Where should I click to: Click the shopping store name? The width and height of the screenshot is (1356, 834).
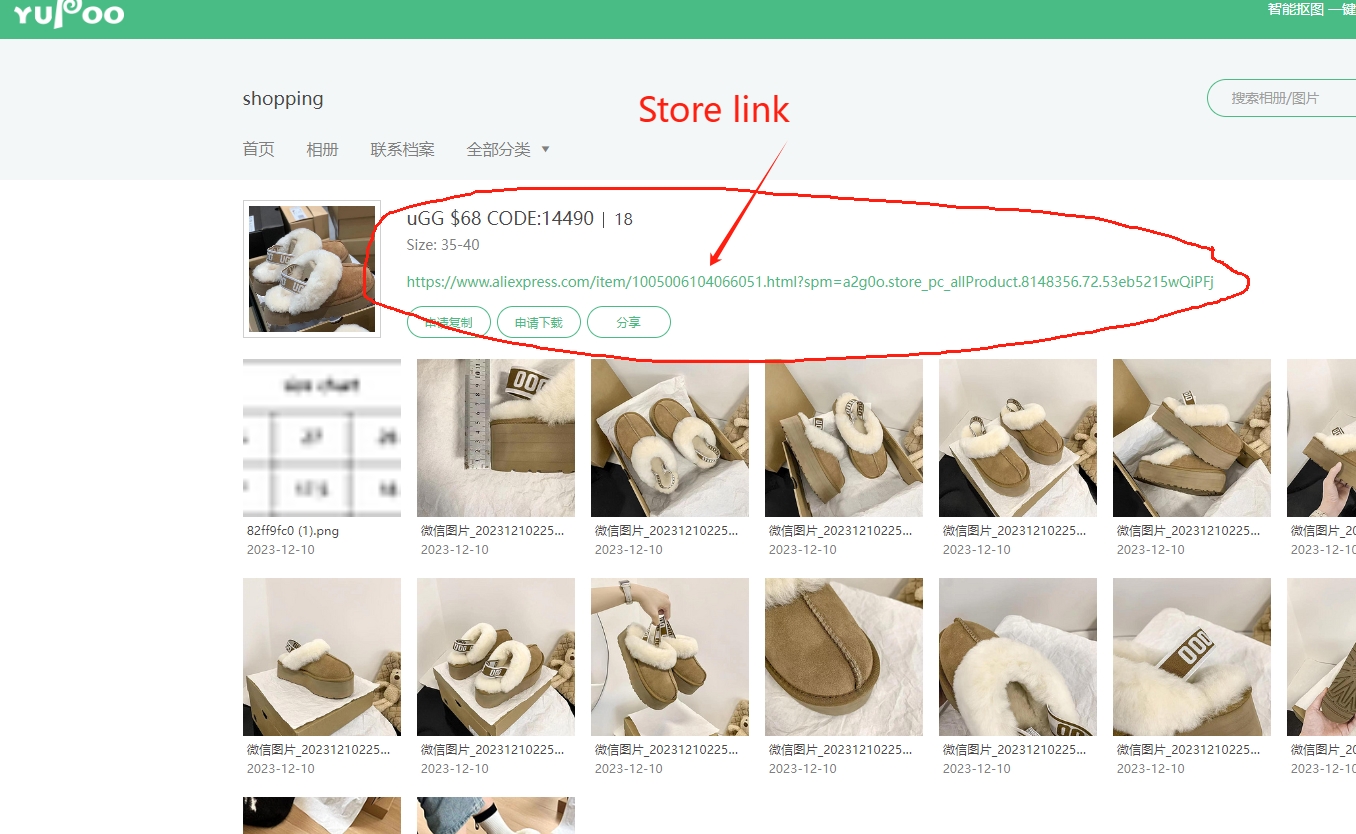(x=283, y=99)
